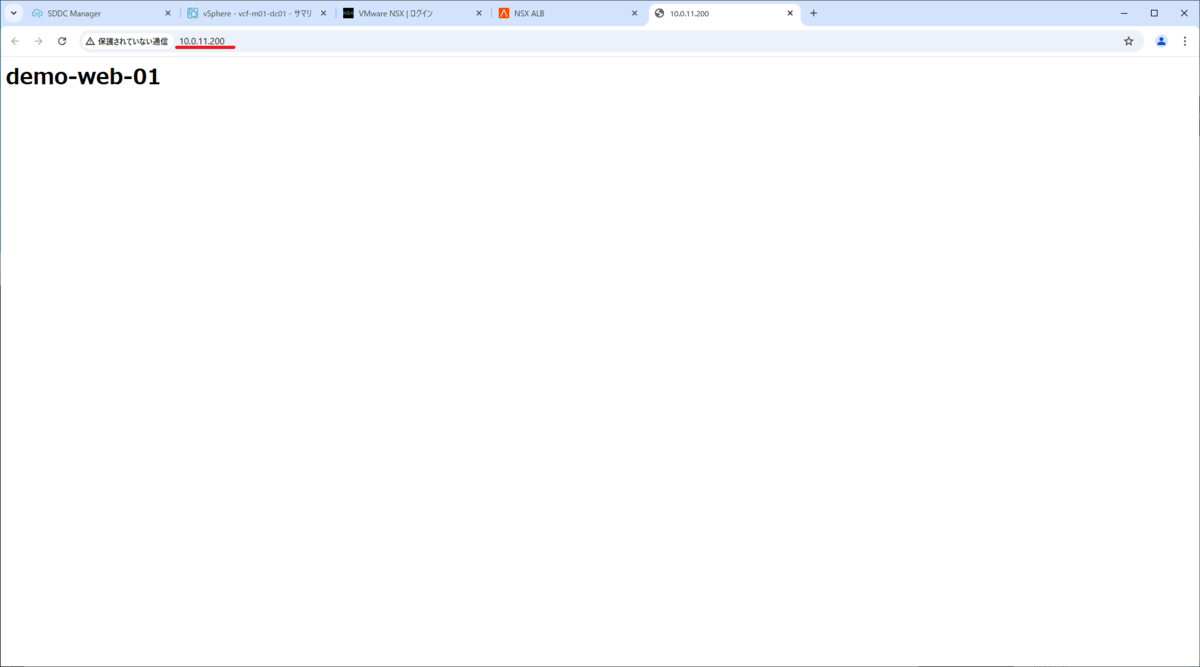Click the SDDC Manager tab cloud favicon
Viewport: 1200px width, 667px height.
(37, 13)
